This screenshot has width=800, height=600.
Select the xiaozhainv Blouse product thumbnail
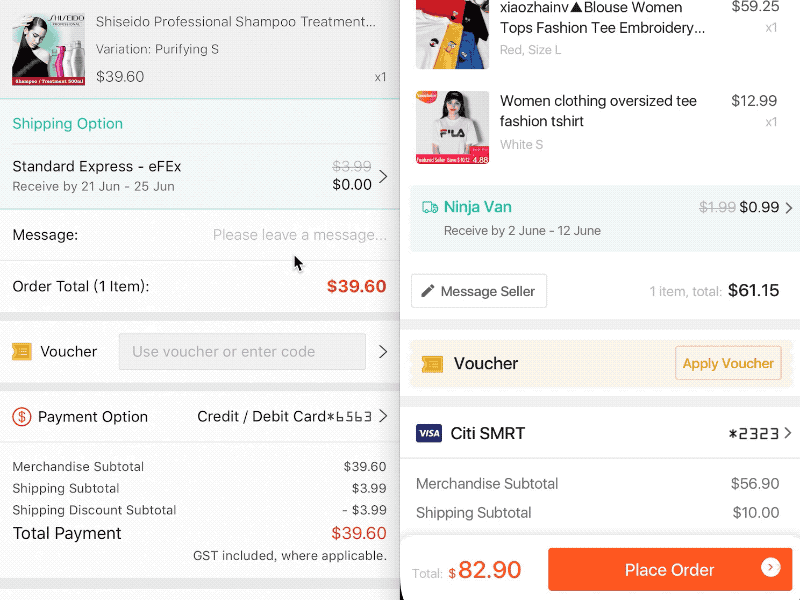(x=452, y=33)
